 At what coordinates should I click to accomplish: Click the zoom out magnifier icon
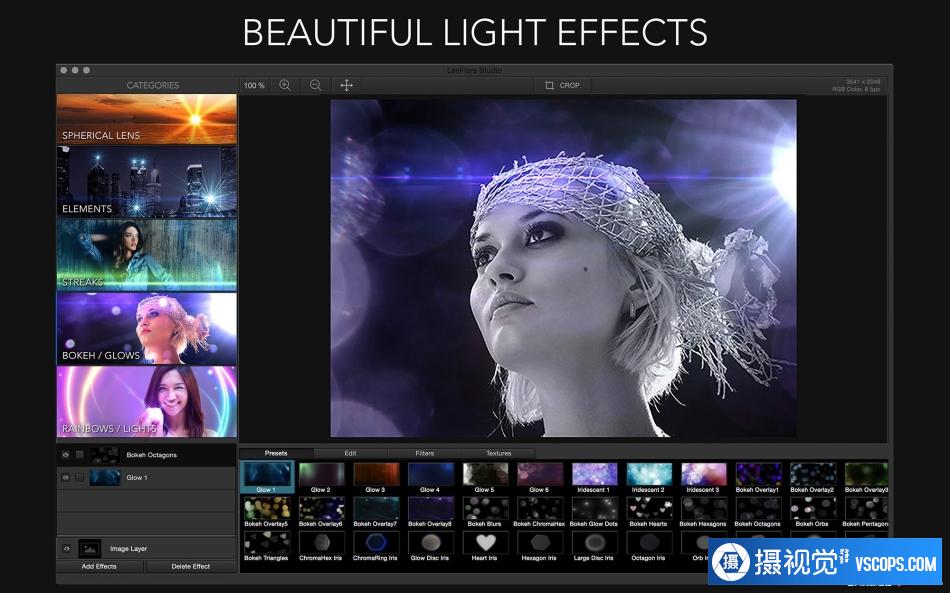[316, 85]
